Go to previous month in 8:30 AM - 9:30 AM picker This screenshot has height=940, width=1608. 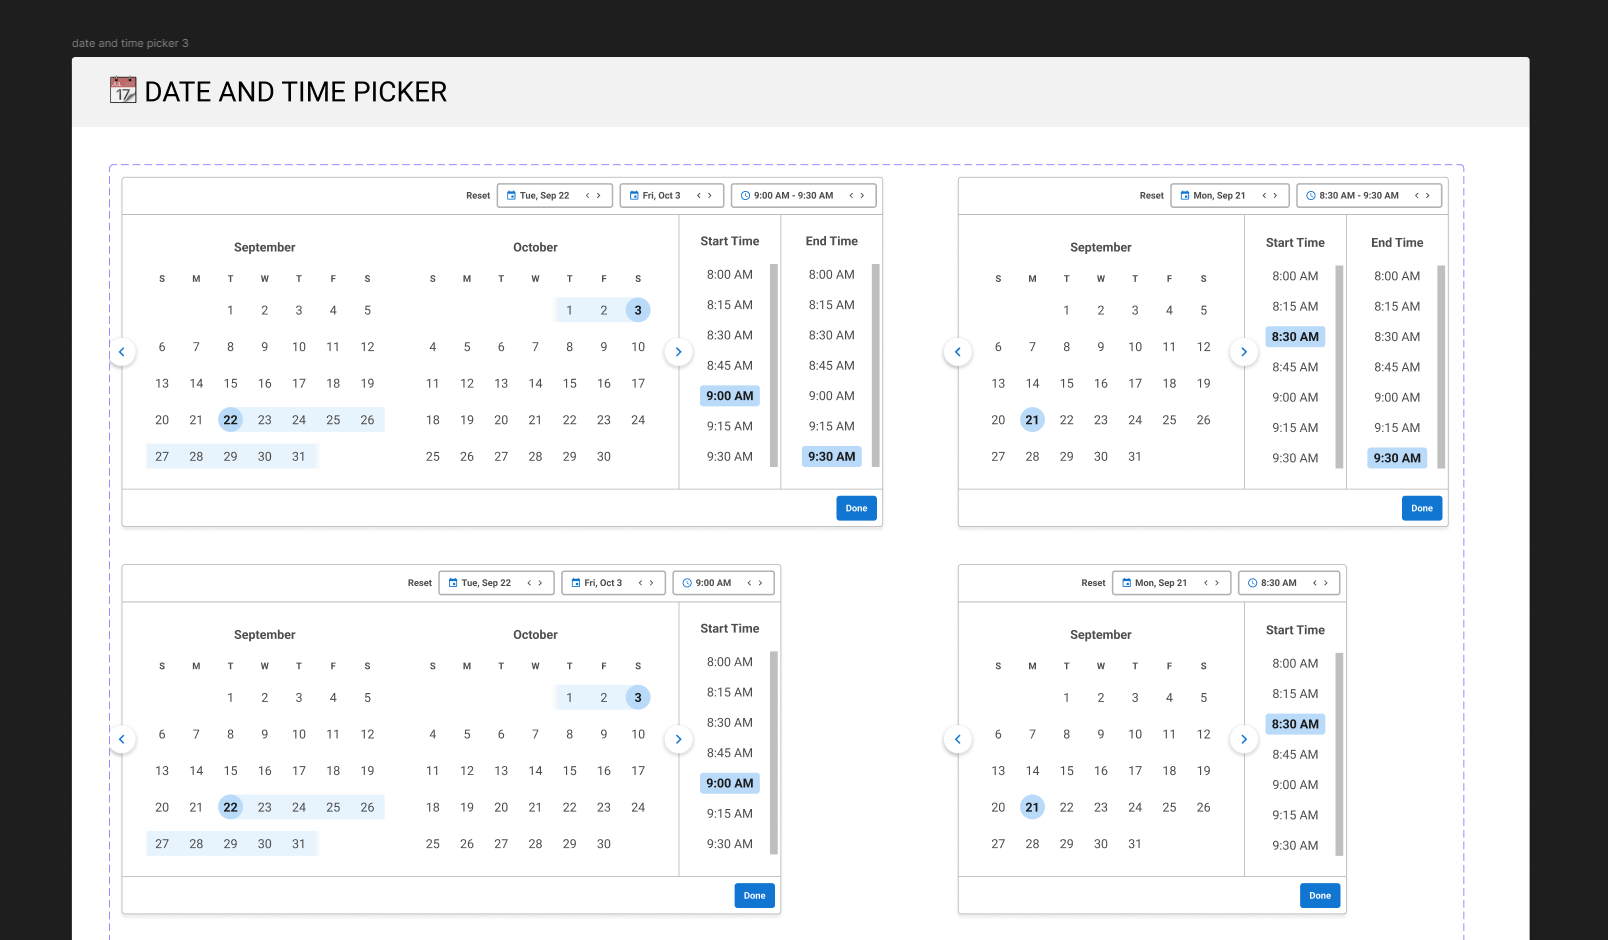[958, 352]
